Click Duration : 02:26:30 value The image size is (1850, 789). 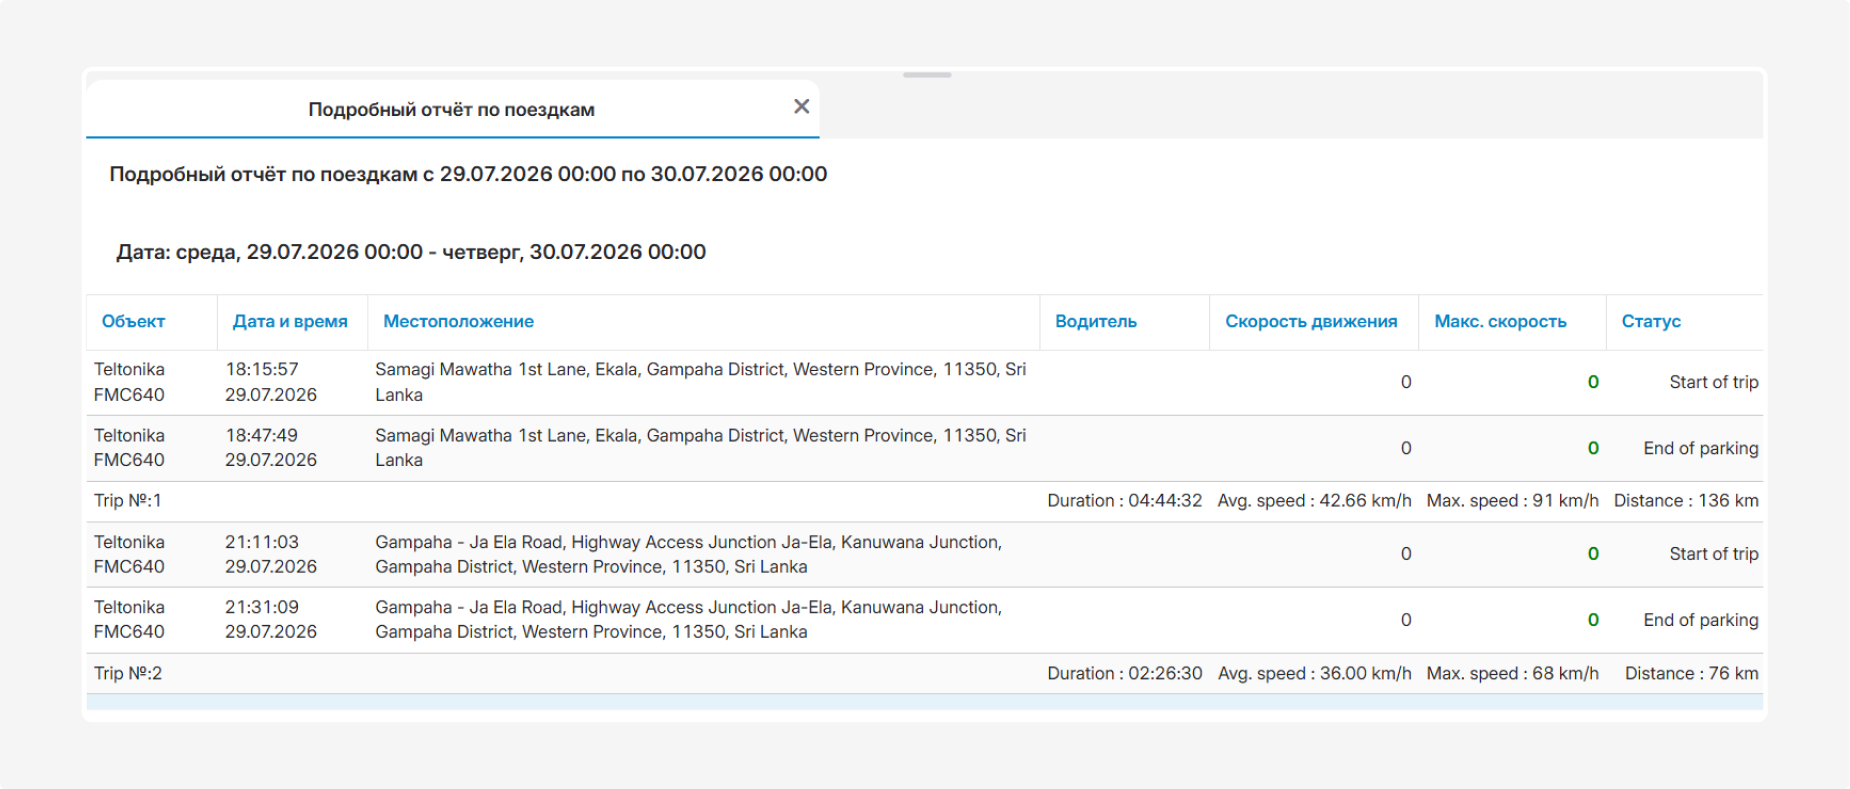tap(1125, 673)
